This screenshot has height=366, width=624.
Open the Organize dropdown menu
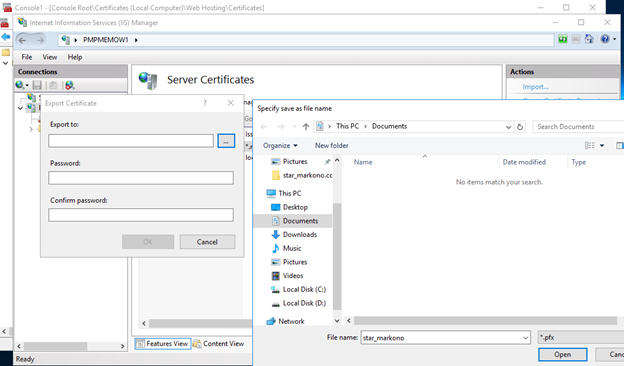(280, 146)
